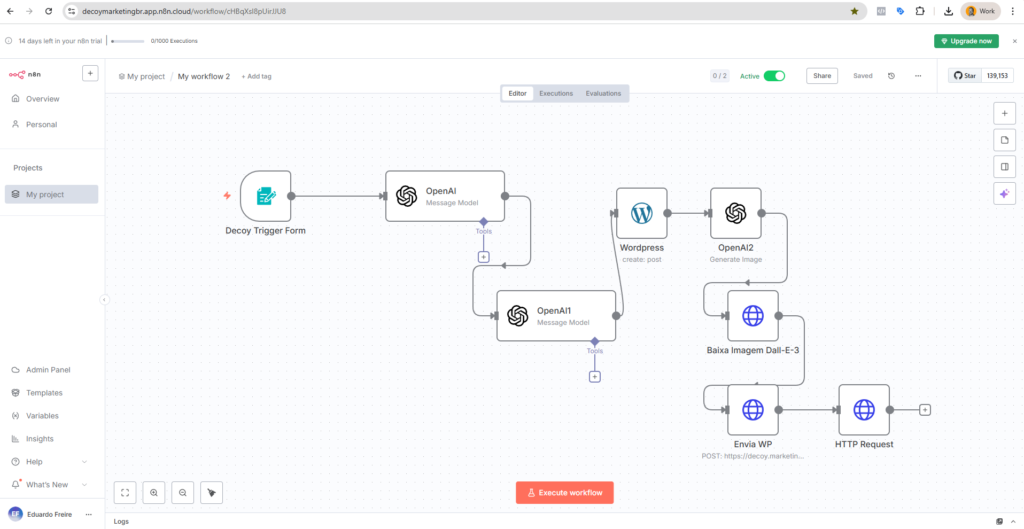This screenshot has width=1024, height=529.
Task: Add a tool to OpenAI node
Action: point(483,257)
